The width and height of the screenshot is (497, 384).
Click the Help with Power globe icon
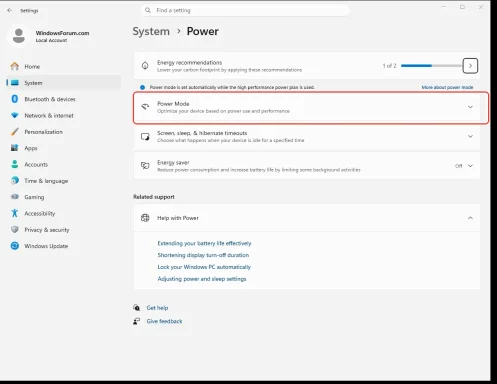pos(145,218)
